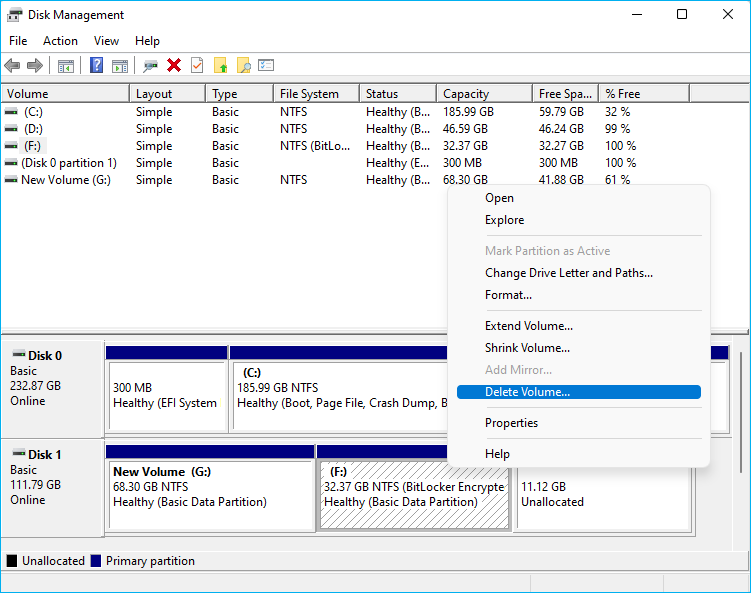This screenshot has width=751, height=593.
Task: Click Format... in the context menu
Action: tap(508, 295)
